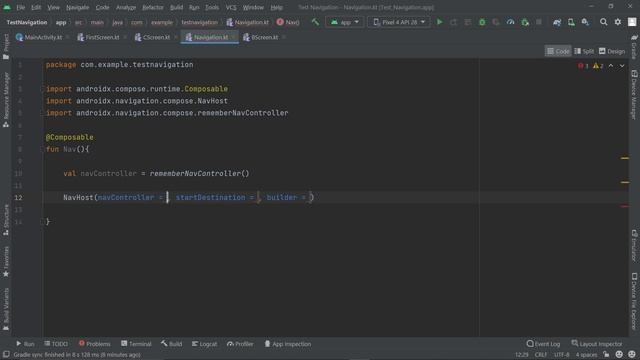The height and width of the screenshot is (360, 640).
Task: Run the app with the green play icon
Action: pos(440,22)
